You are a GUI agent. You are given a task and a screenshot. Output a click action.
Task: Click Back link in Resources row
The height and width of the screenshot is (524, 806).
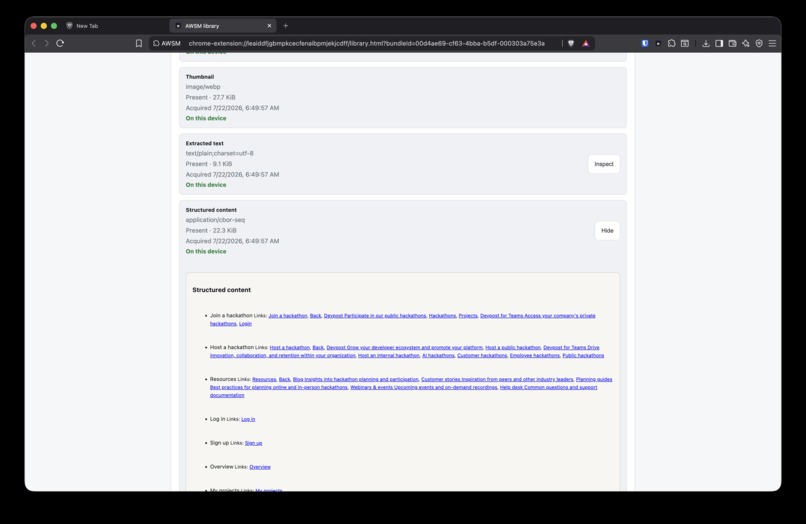pos(285,380)
